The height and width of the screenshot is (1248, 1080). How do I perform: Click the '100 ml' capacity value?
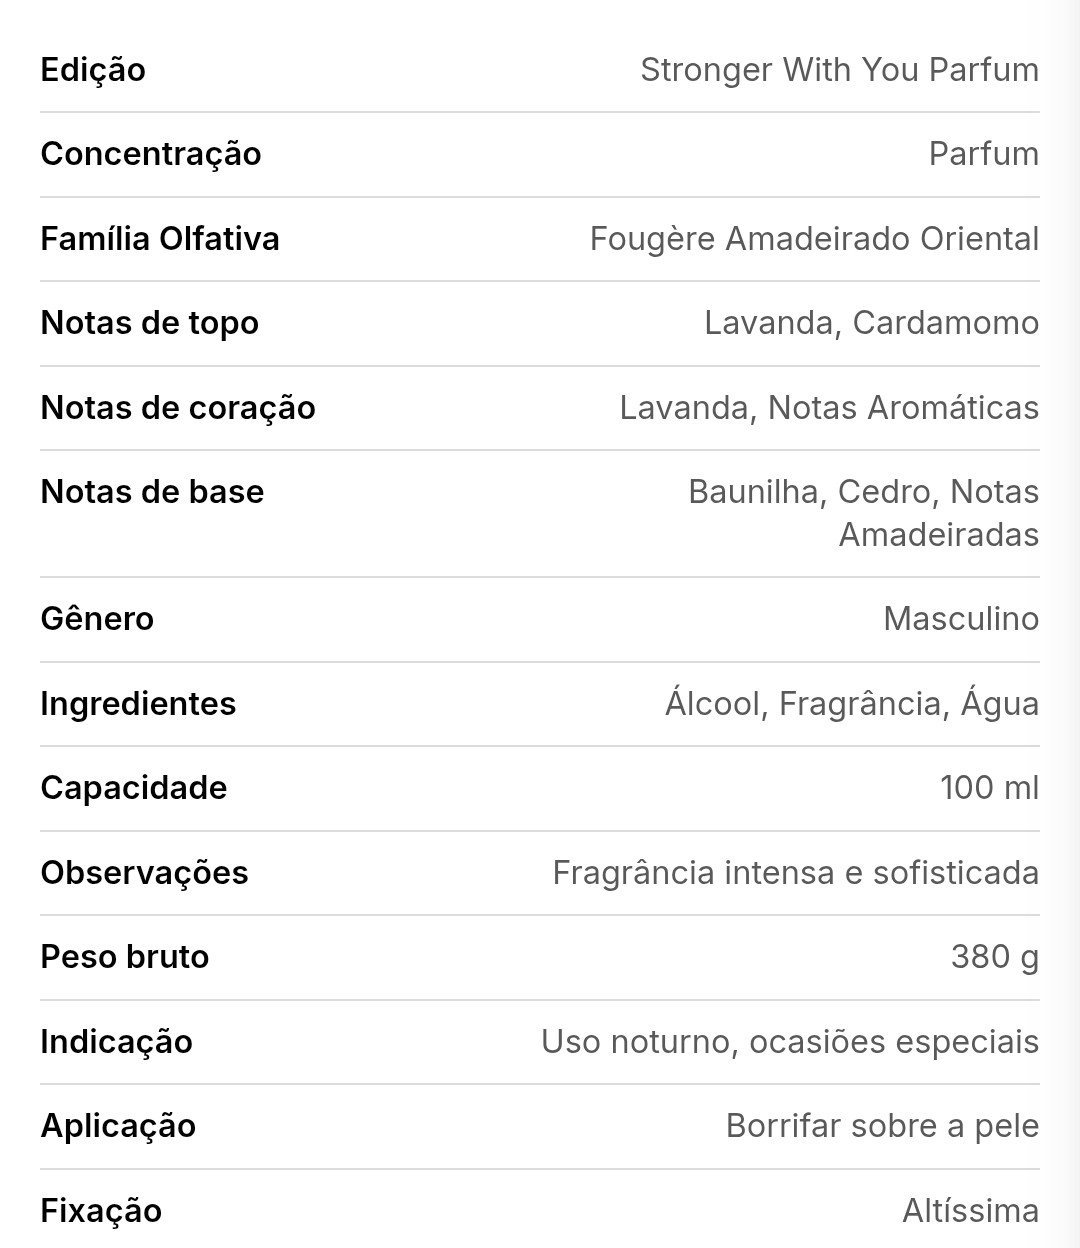click(x=989, y=788)
